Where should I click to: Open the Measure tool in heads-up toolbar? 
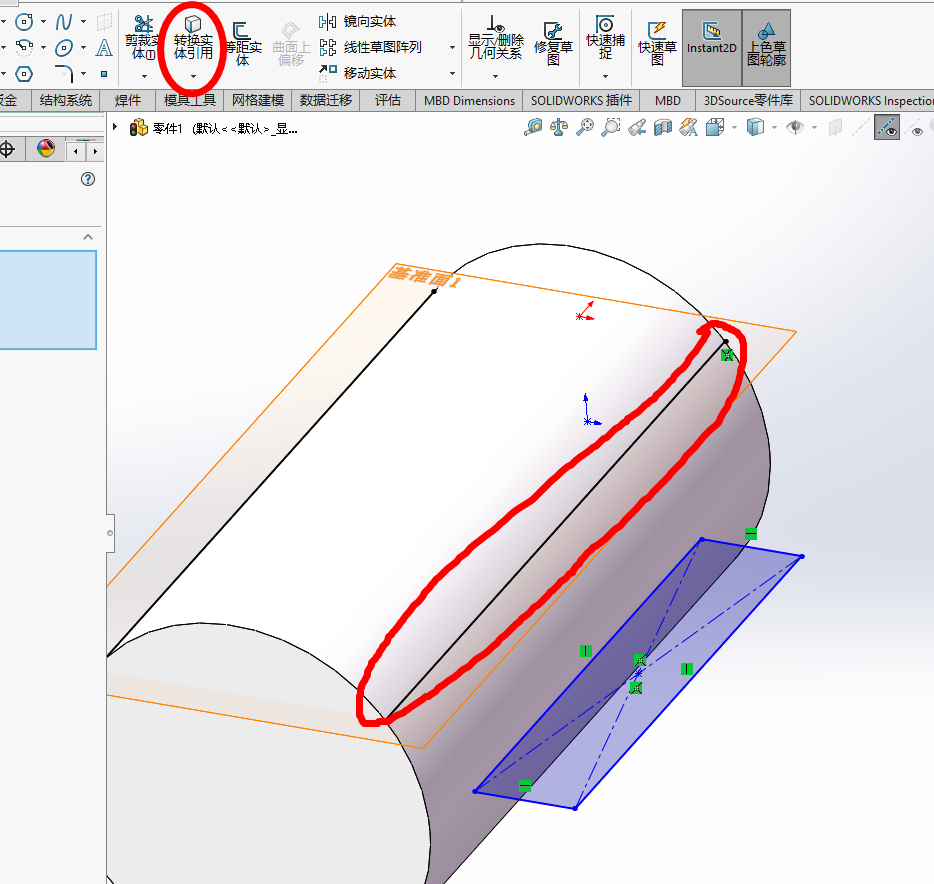point(533,127)
